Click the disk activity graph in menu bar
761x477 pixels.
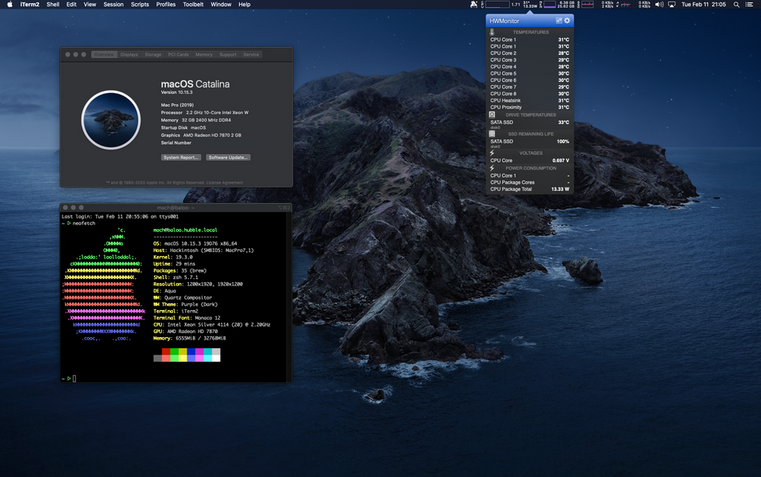point(587,4)
